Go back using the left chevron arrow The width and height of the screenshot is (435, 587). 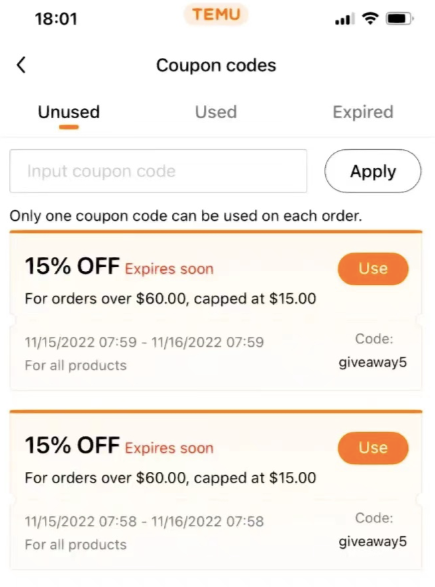[x=21, y=65]
